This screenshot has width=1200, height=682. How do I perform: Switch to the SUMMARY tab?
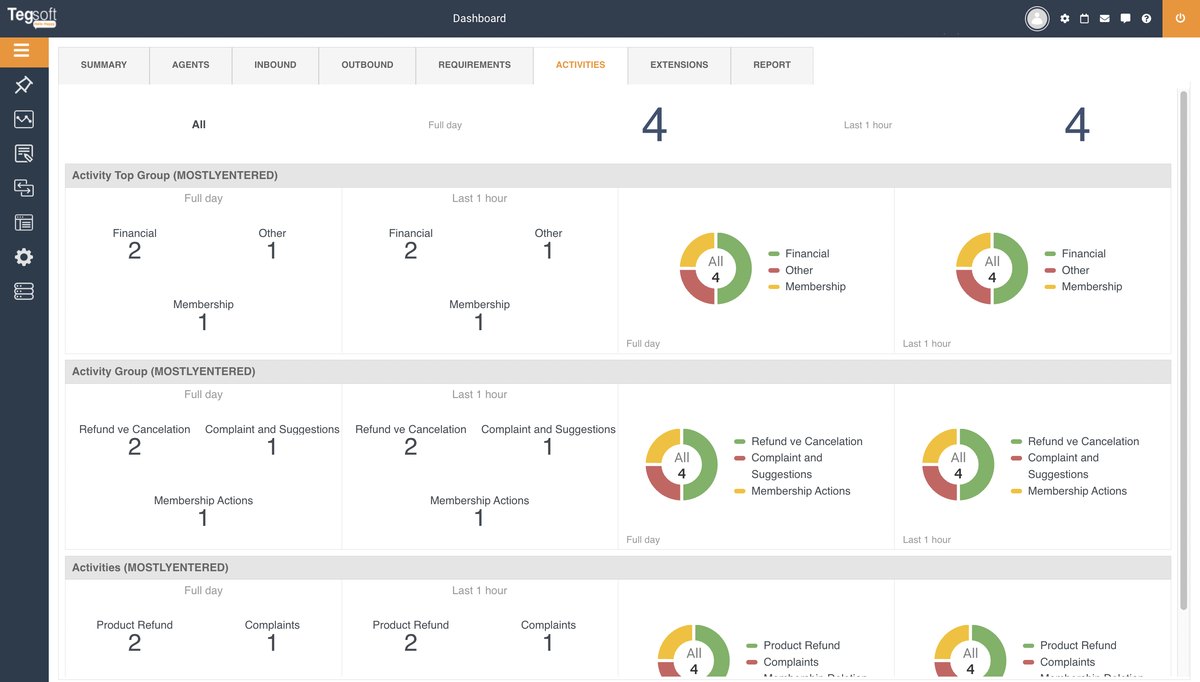(x=104, y=65)
